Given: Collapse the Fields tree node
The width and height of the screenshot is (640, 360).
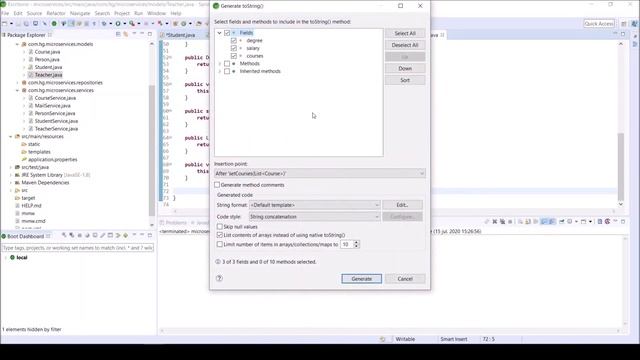Looking at the screenshot, I should (x=219, y=33).
